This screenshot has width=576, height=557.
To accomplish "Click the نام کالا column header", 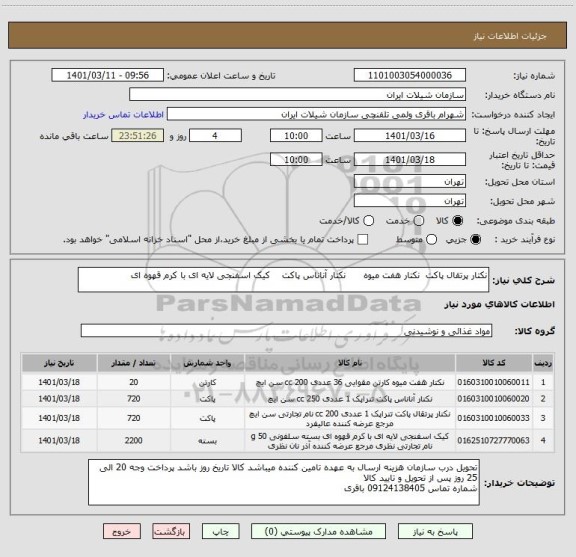I will 350,363.
